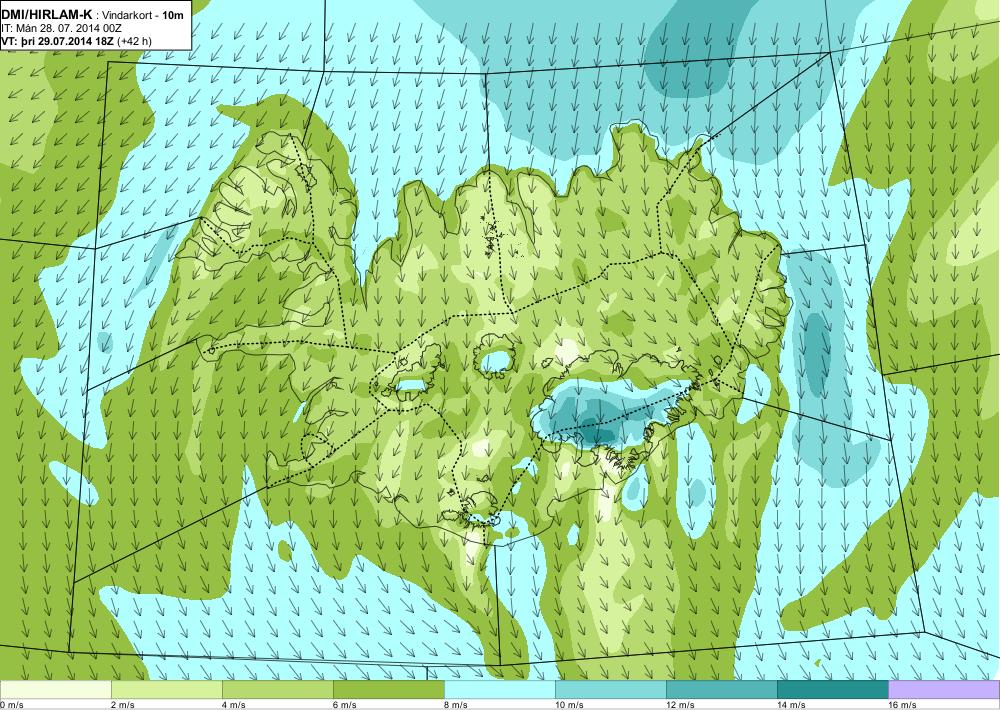
Task: Pick the medium green 4–6 m/s legend swatch
Action: 277,690
